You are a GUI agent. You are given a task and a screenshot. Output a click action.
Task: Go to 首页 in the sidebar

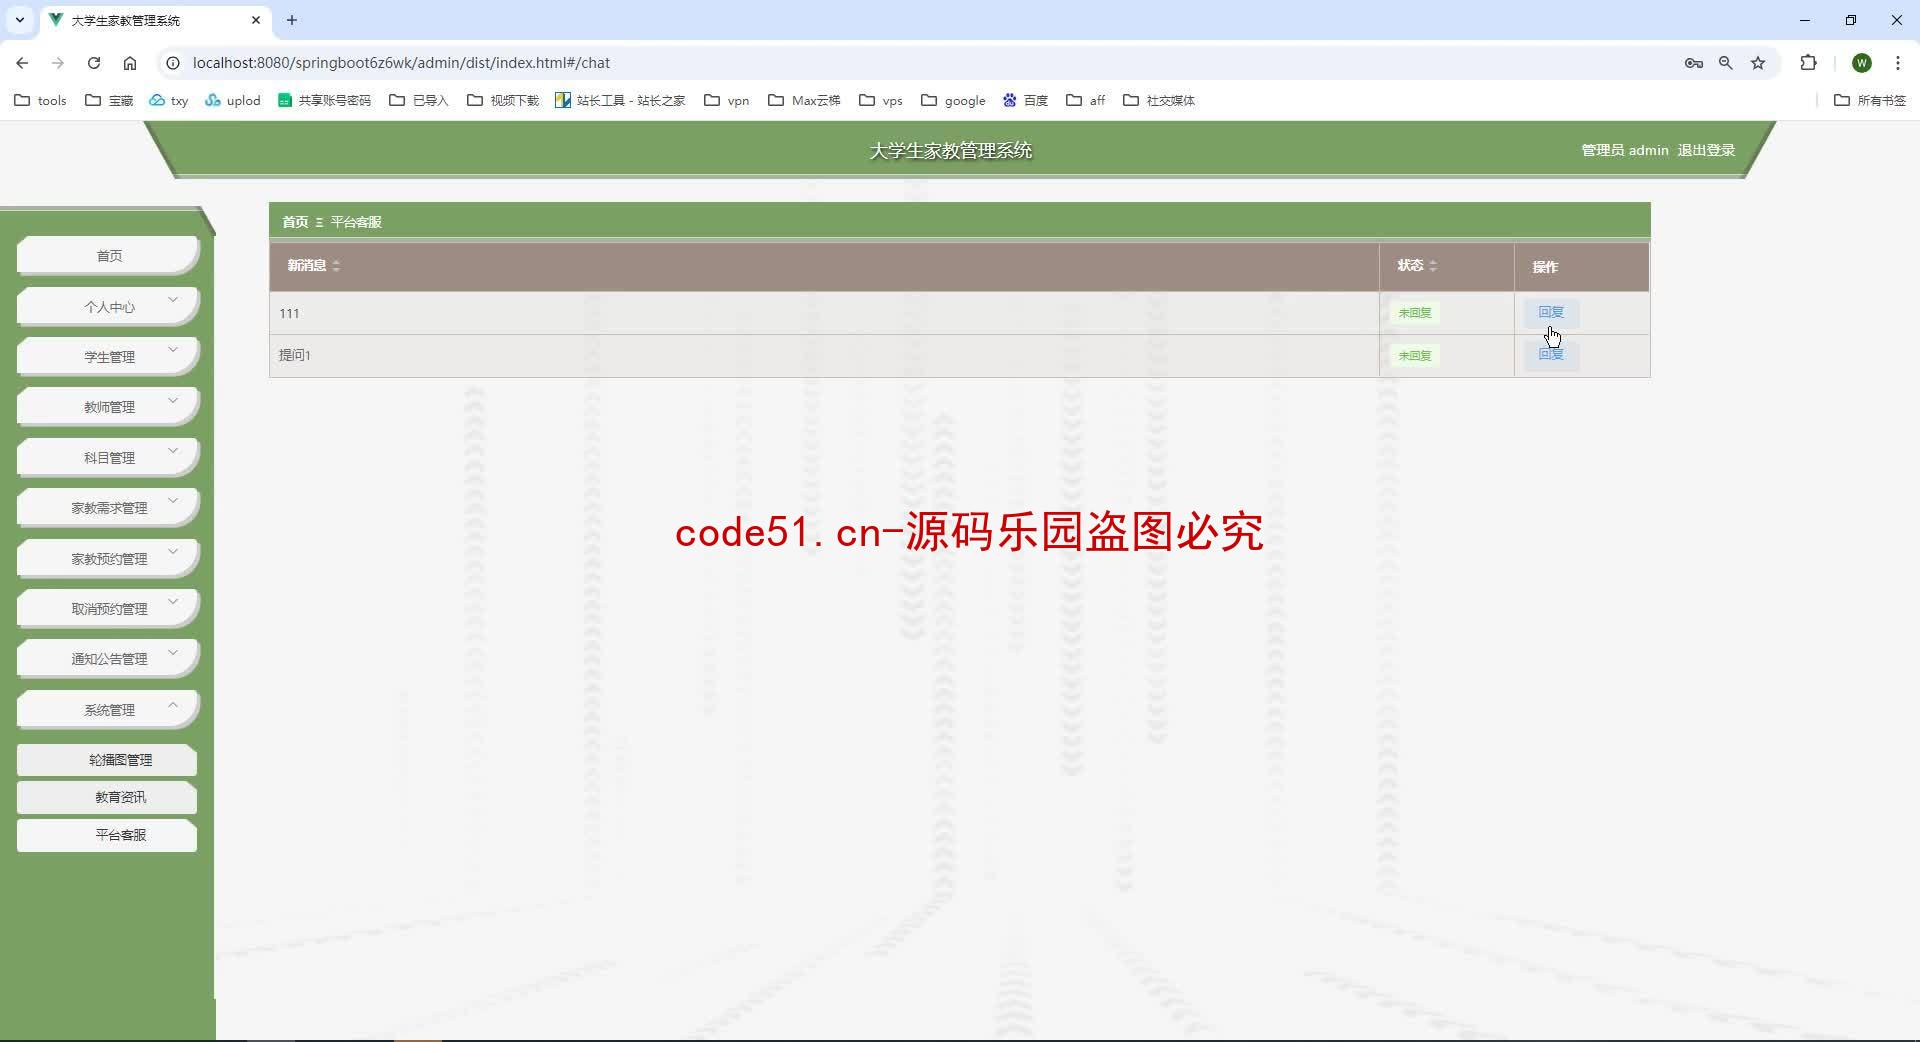(108, 256)
